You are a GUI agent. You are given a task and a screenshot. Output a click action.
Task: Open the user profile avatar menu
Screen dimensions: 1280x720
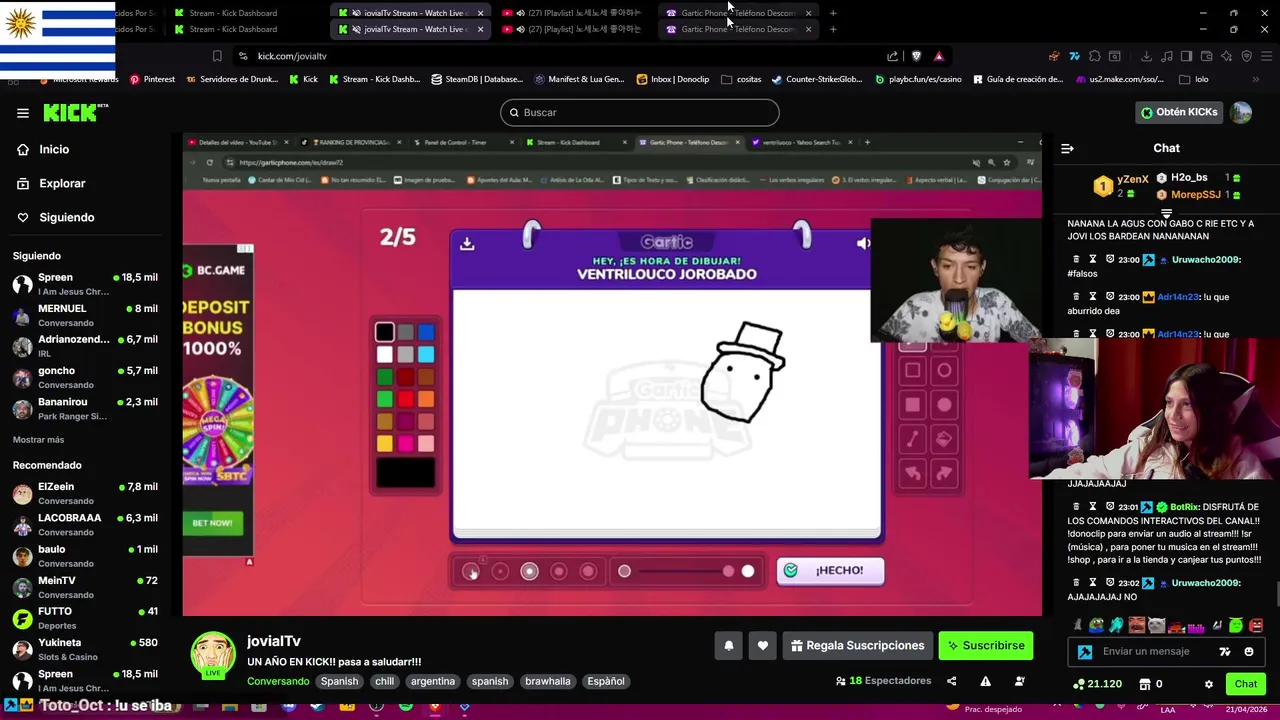(x=1241, y=112)
